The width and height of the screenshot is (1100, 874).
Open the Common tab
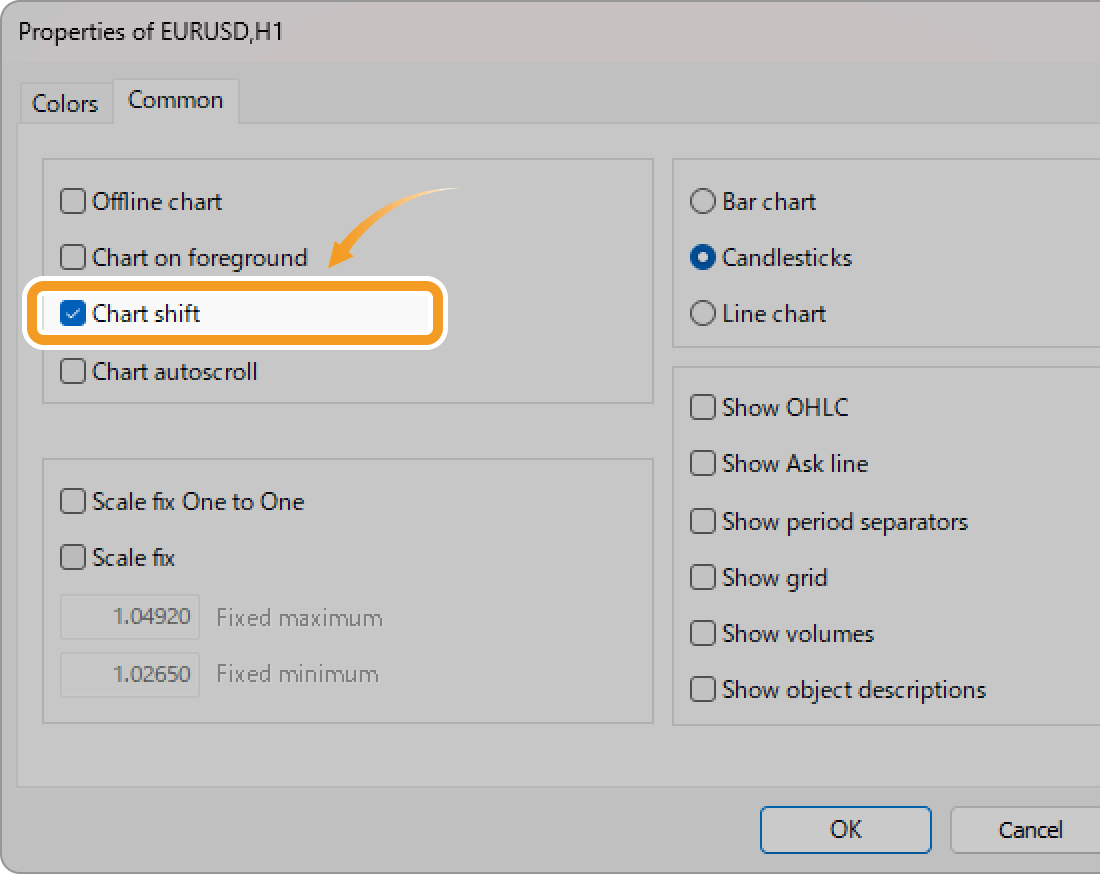pyautogui.click(x=176, y=100)
